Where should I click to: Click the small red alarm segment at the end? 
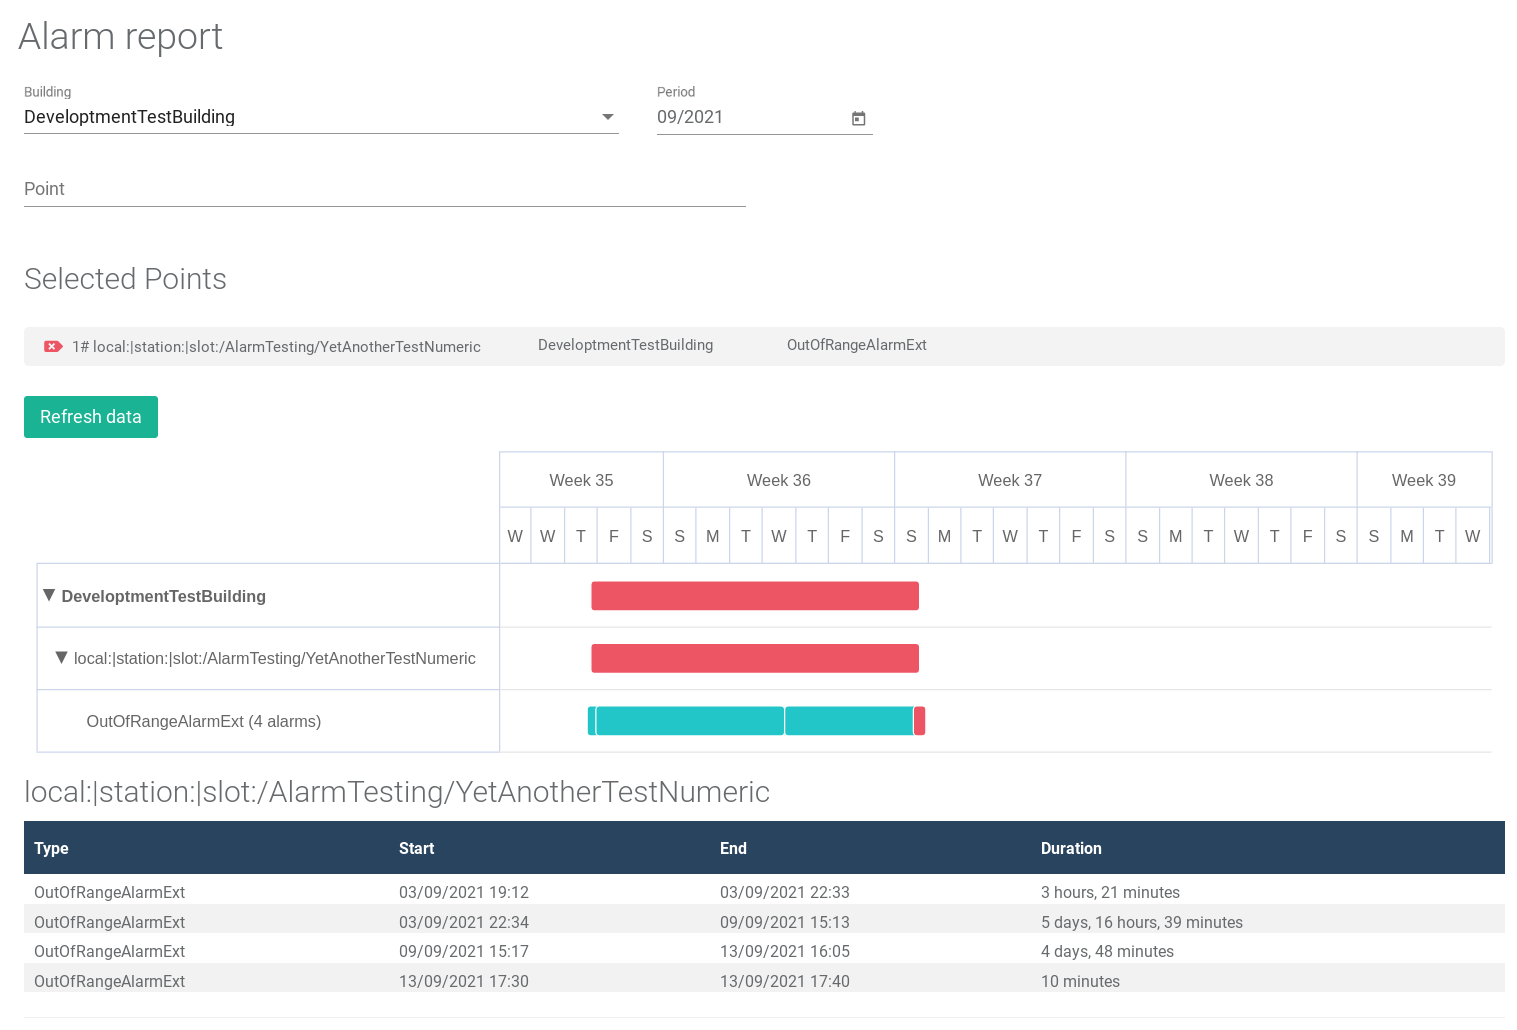pos(919,721)
